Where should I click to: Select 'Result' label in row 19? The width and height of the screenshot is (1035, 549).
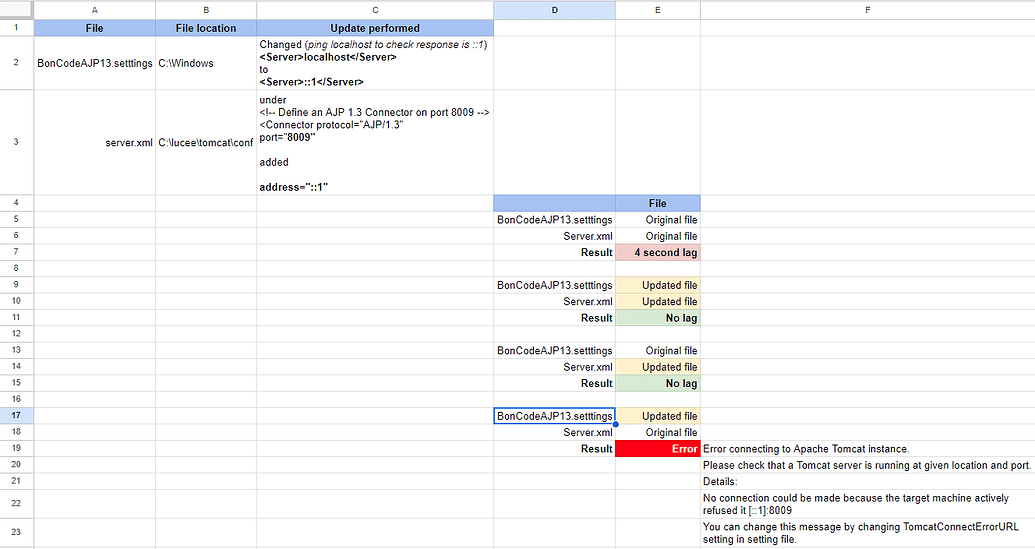(554, 448)
